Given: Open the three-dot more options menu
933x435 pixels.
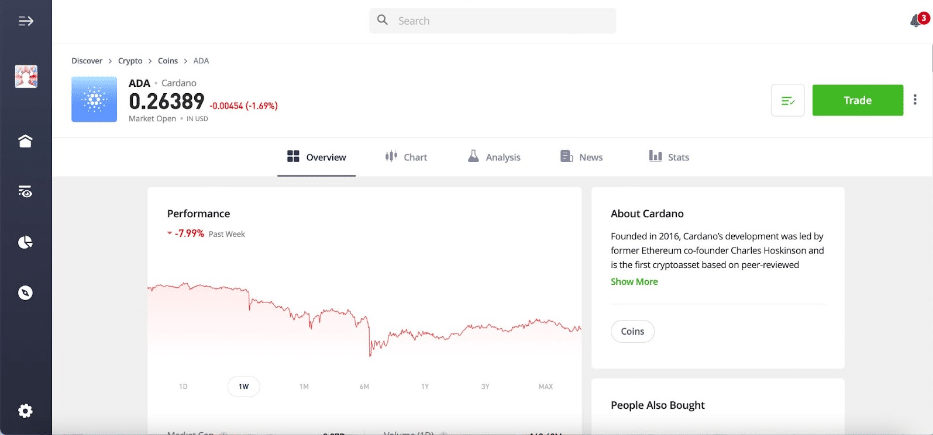Looking at the screenshot, I should pyautogui.click(x=915, y=100).
